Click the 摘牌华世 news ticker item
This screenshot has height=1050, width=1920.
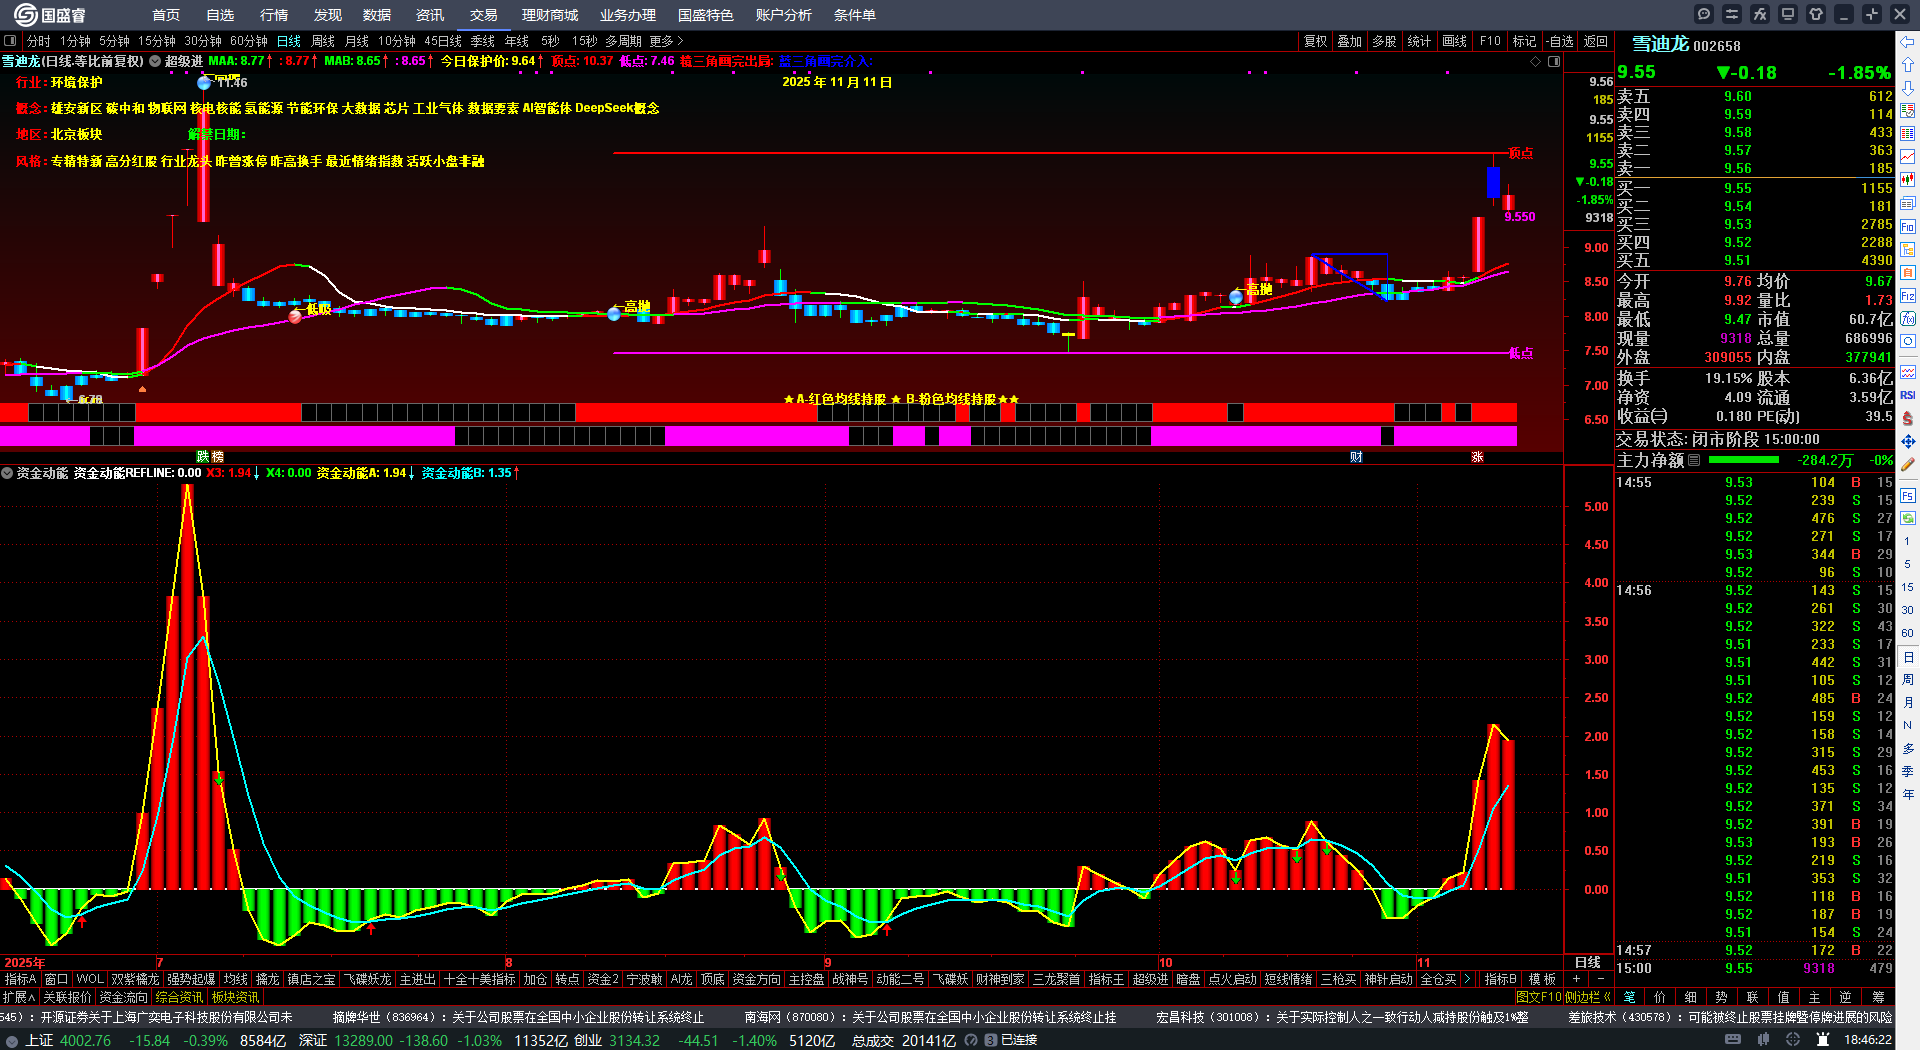tap(519, 1017)
